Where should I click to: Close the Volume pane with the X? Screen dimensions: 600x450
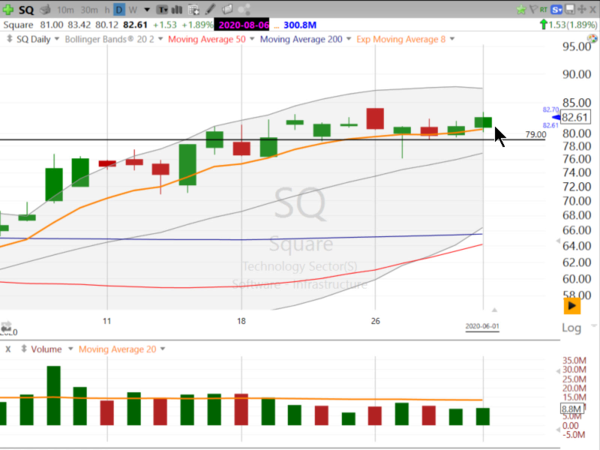pos(7,349)
